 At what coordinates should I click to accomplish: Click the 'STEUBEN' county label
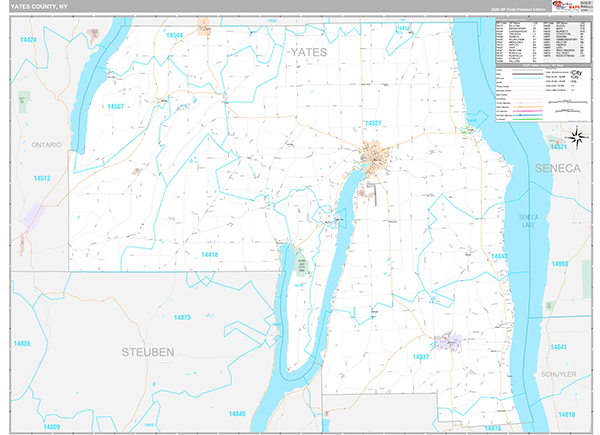pyautogui.click(x=148, y=352)
